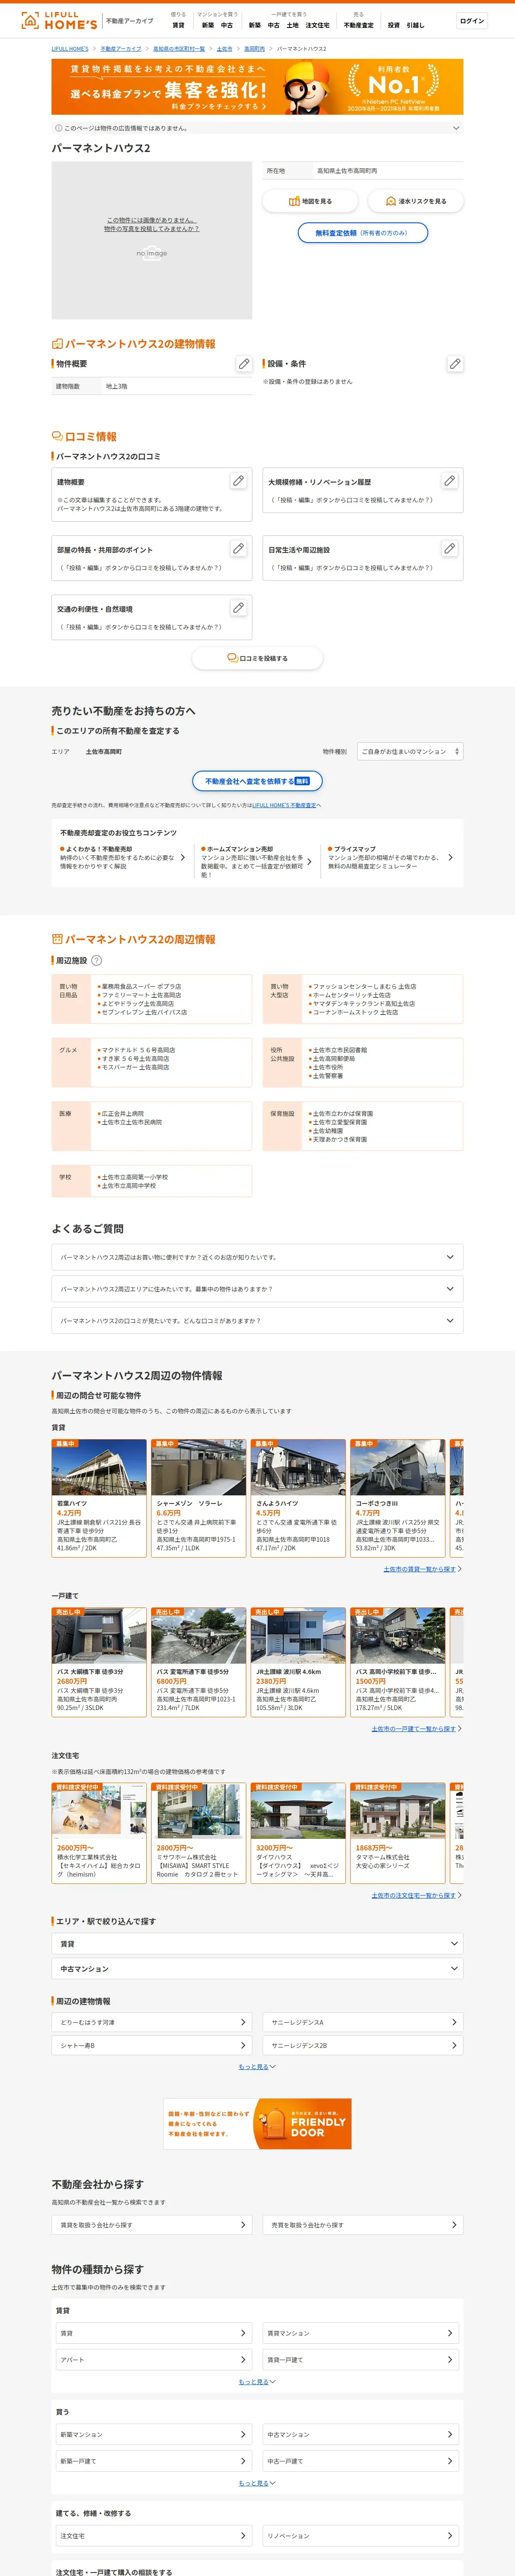This screenshot has height=2576, width=515.
Task: Expand もっと見る under 買う property types
Action: pos(257,2483)
